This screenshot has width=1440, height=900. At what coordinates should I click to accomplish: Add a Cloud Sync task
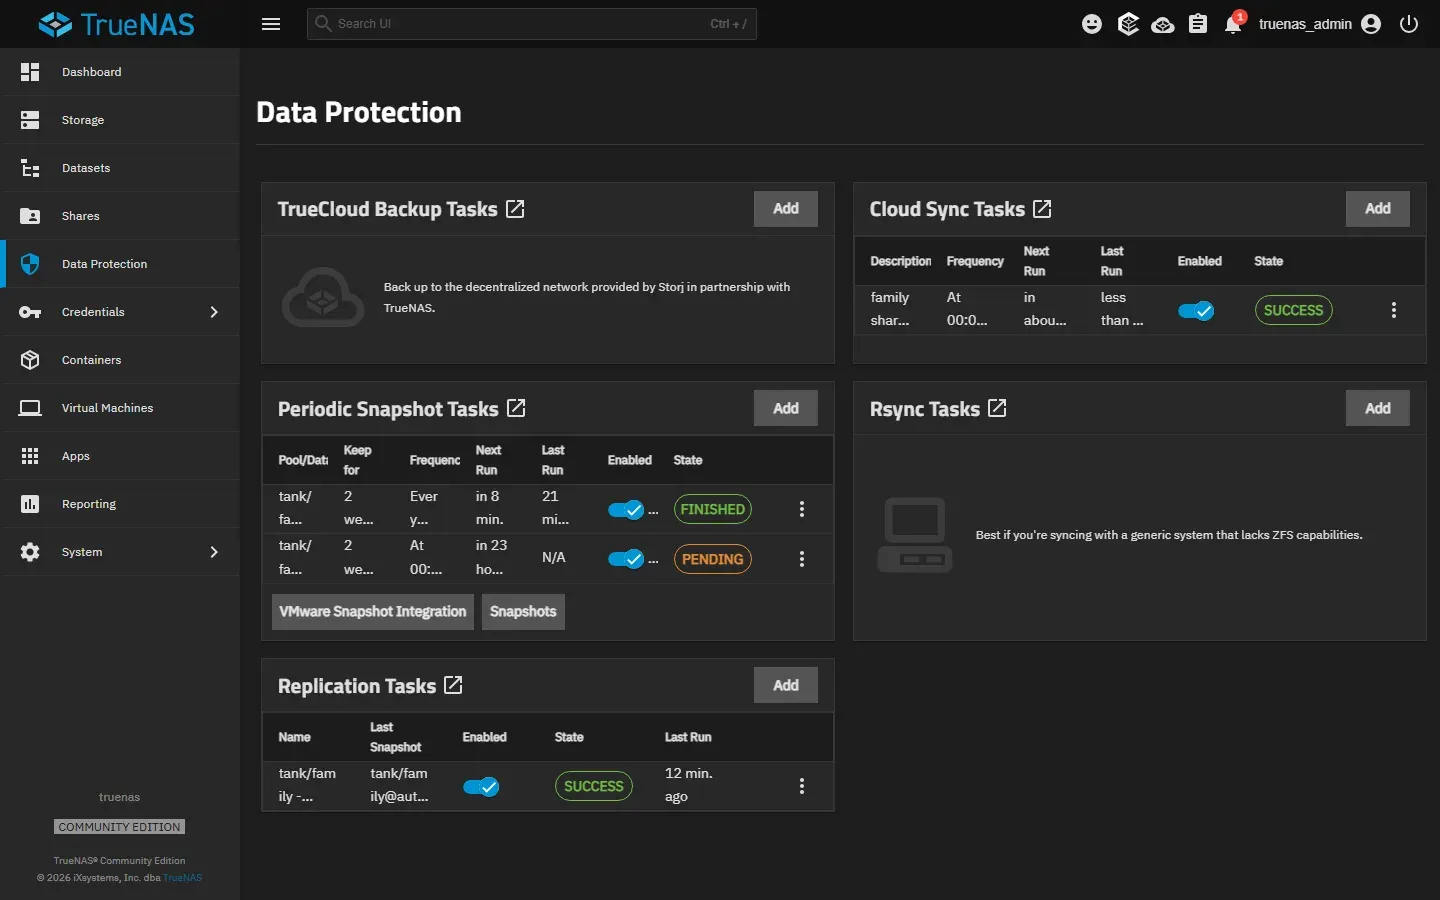click(x=1378, y=209)
